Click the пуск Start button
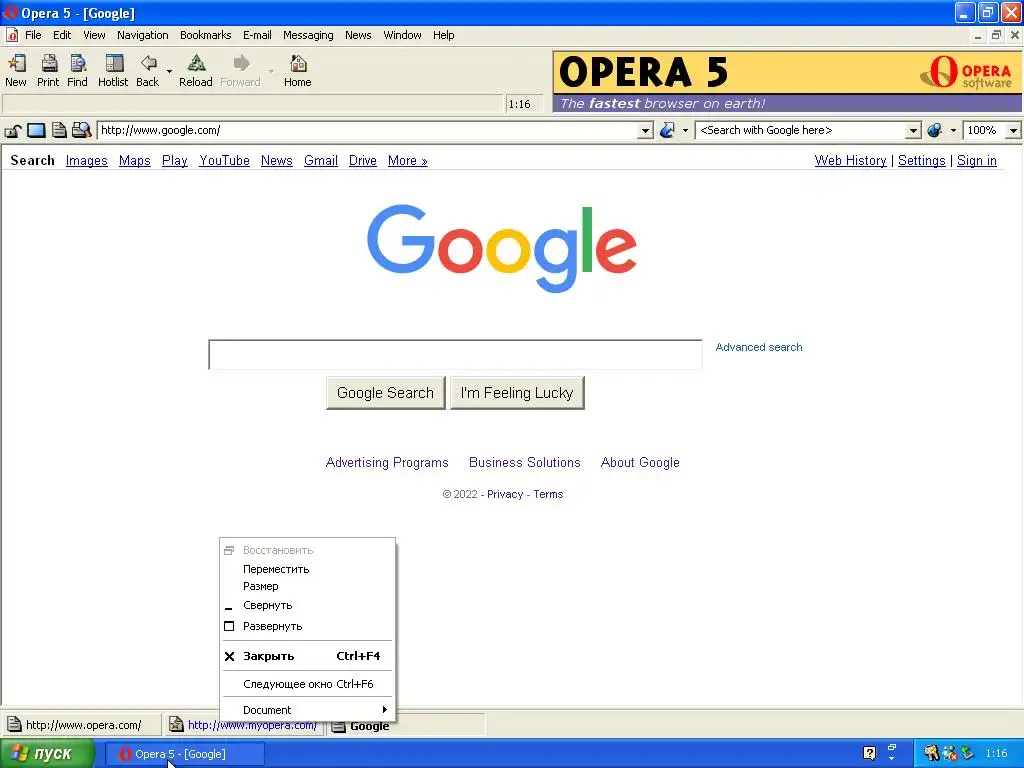 tap(48, 754)
